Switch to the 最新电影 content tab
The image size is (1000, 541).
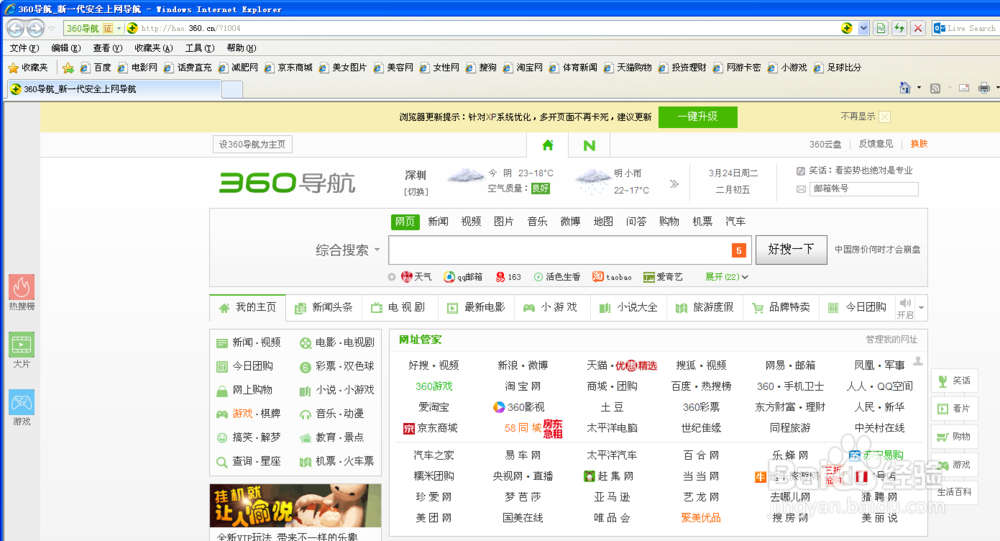tap(476, 308)
